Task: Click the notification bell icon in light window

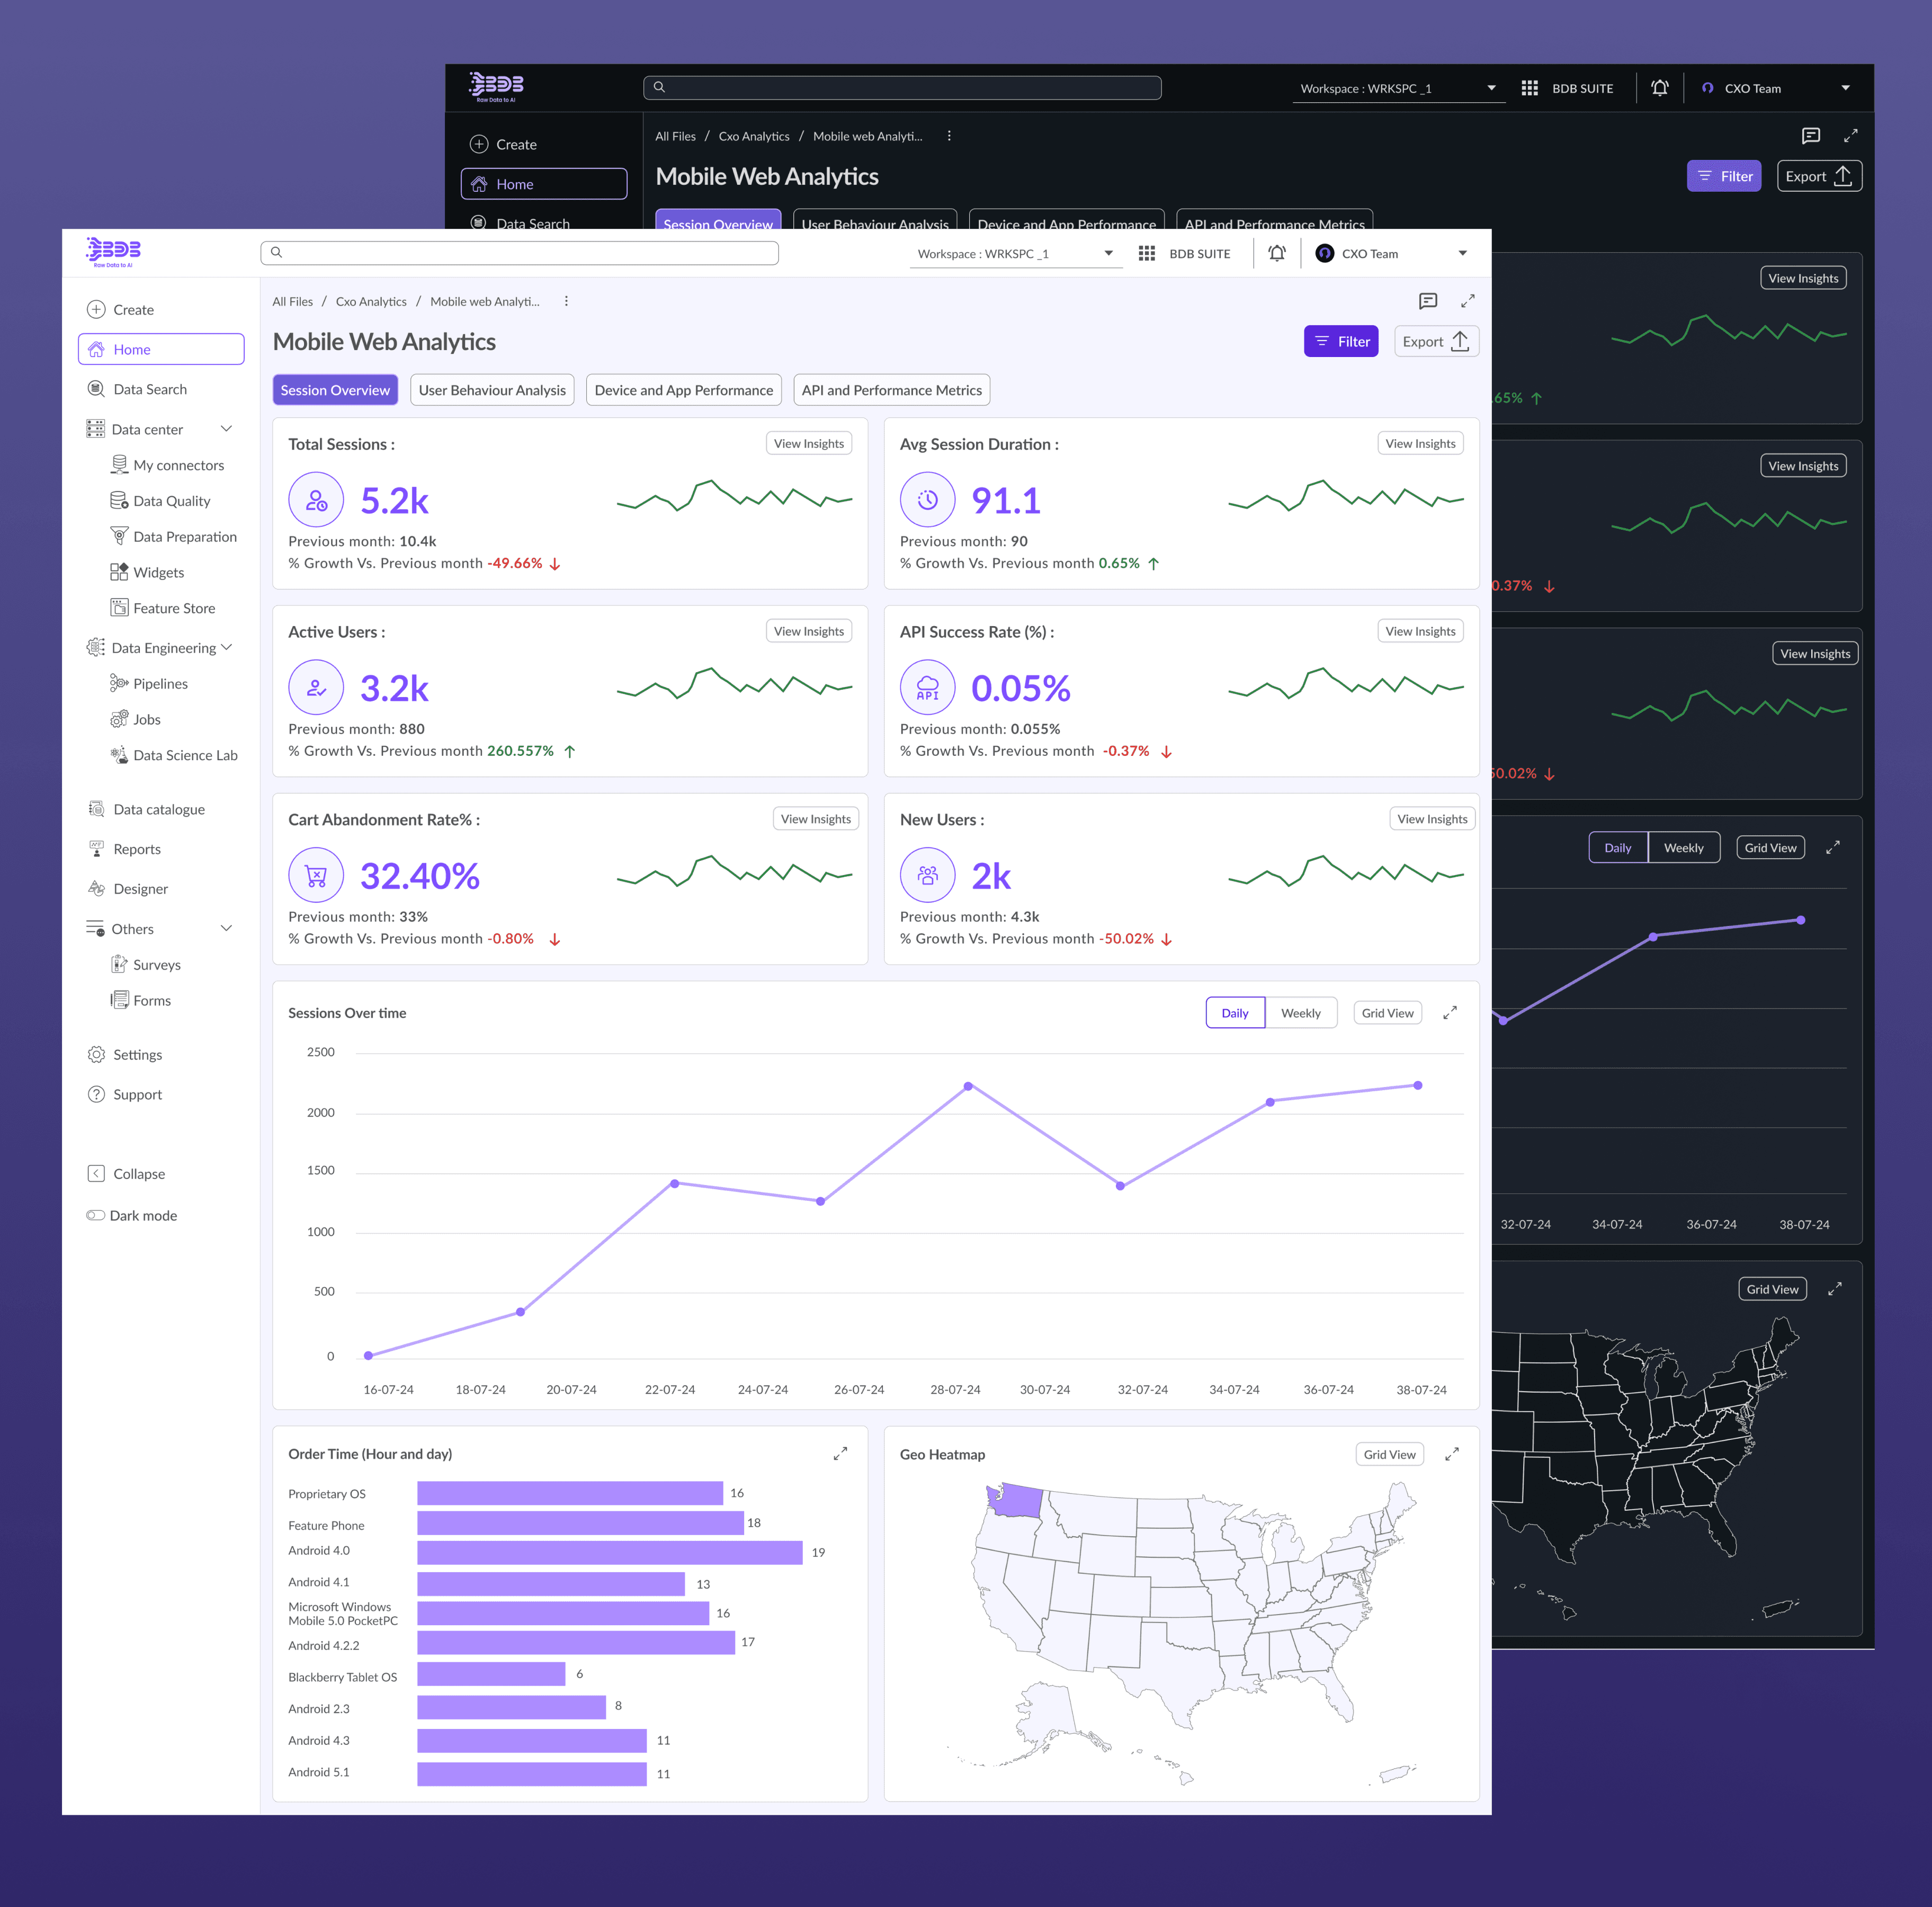Action: [1277, 253]
